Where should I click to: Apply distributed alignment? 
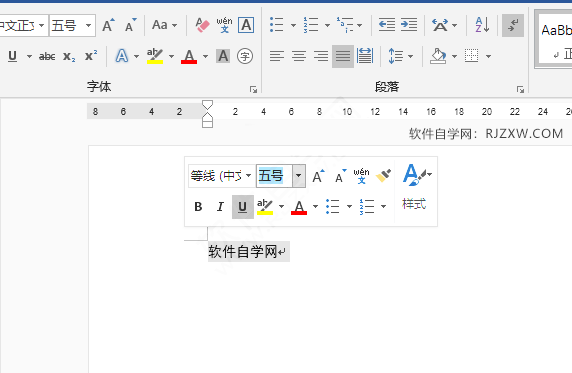pyautogui.click(x=365, y=56)
